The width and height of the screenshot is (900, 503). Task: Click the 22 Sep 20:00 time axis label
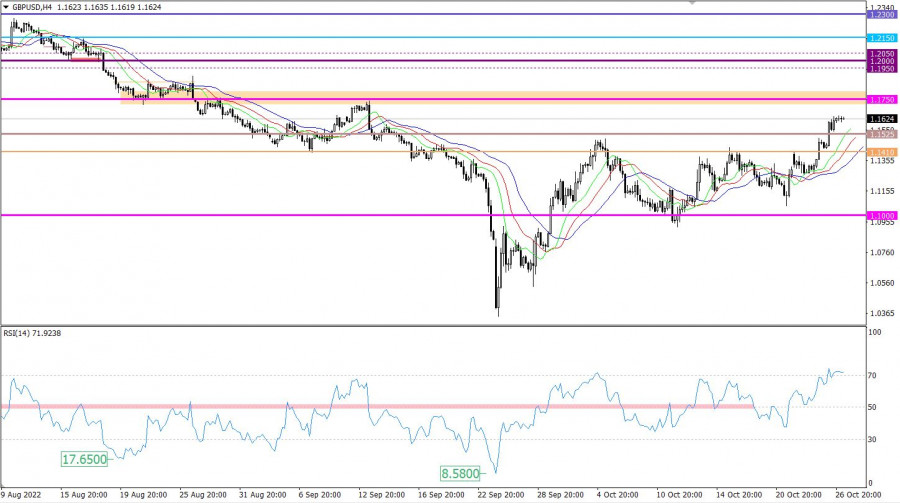pos(501,495)
